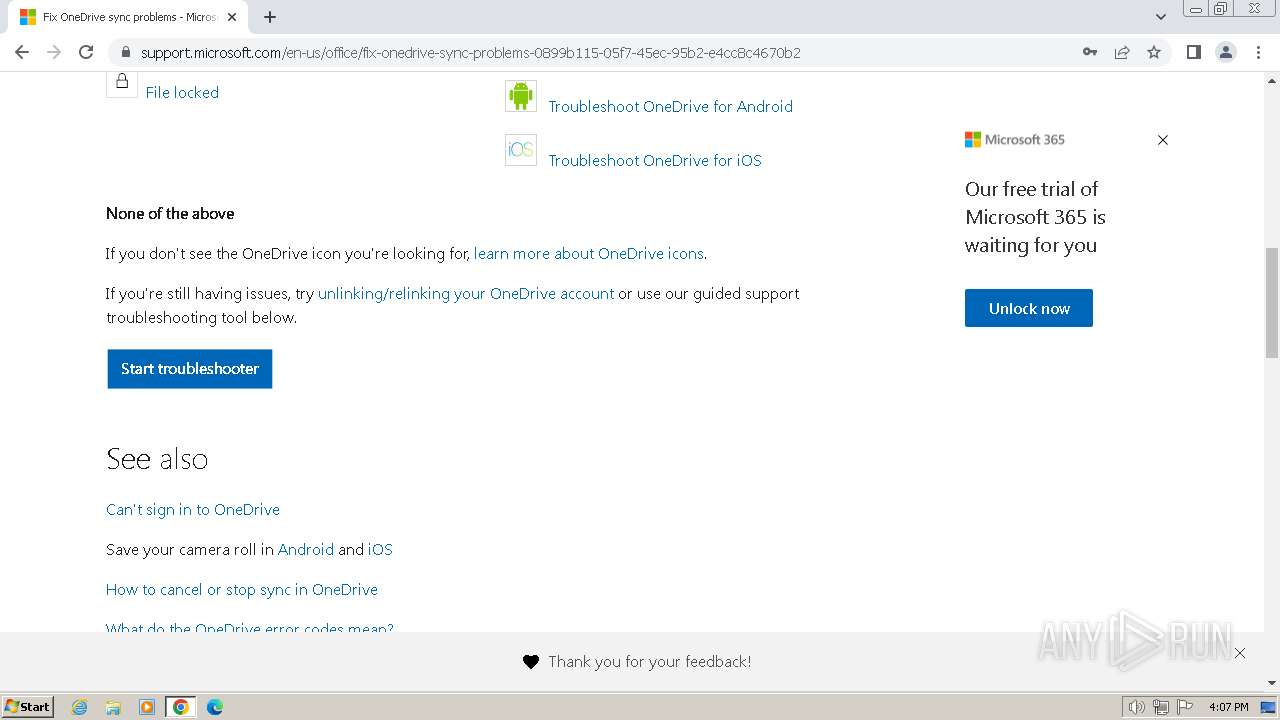Screen dimensions: 1280x720
Task: Click the iOS icon
Action: pyautogui.click(x=521, y=150)
